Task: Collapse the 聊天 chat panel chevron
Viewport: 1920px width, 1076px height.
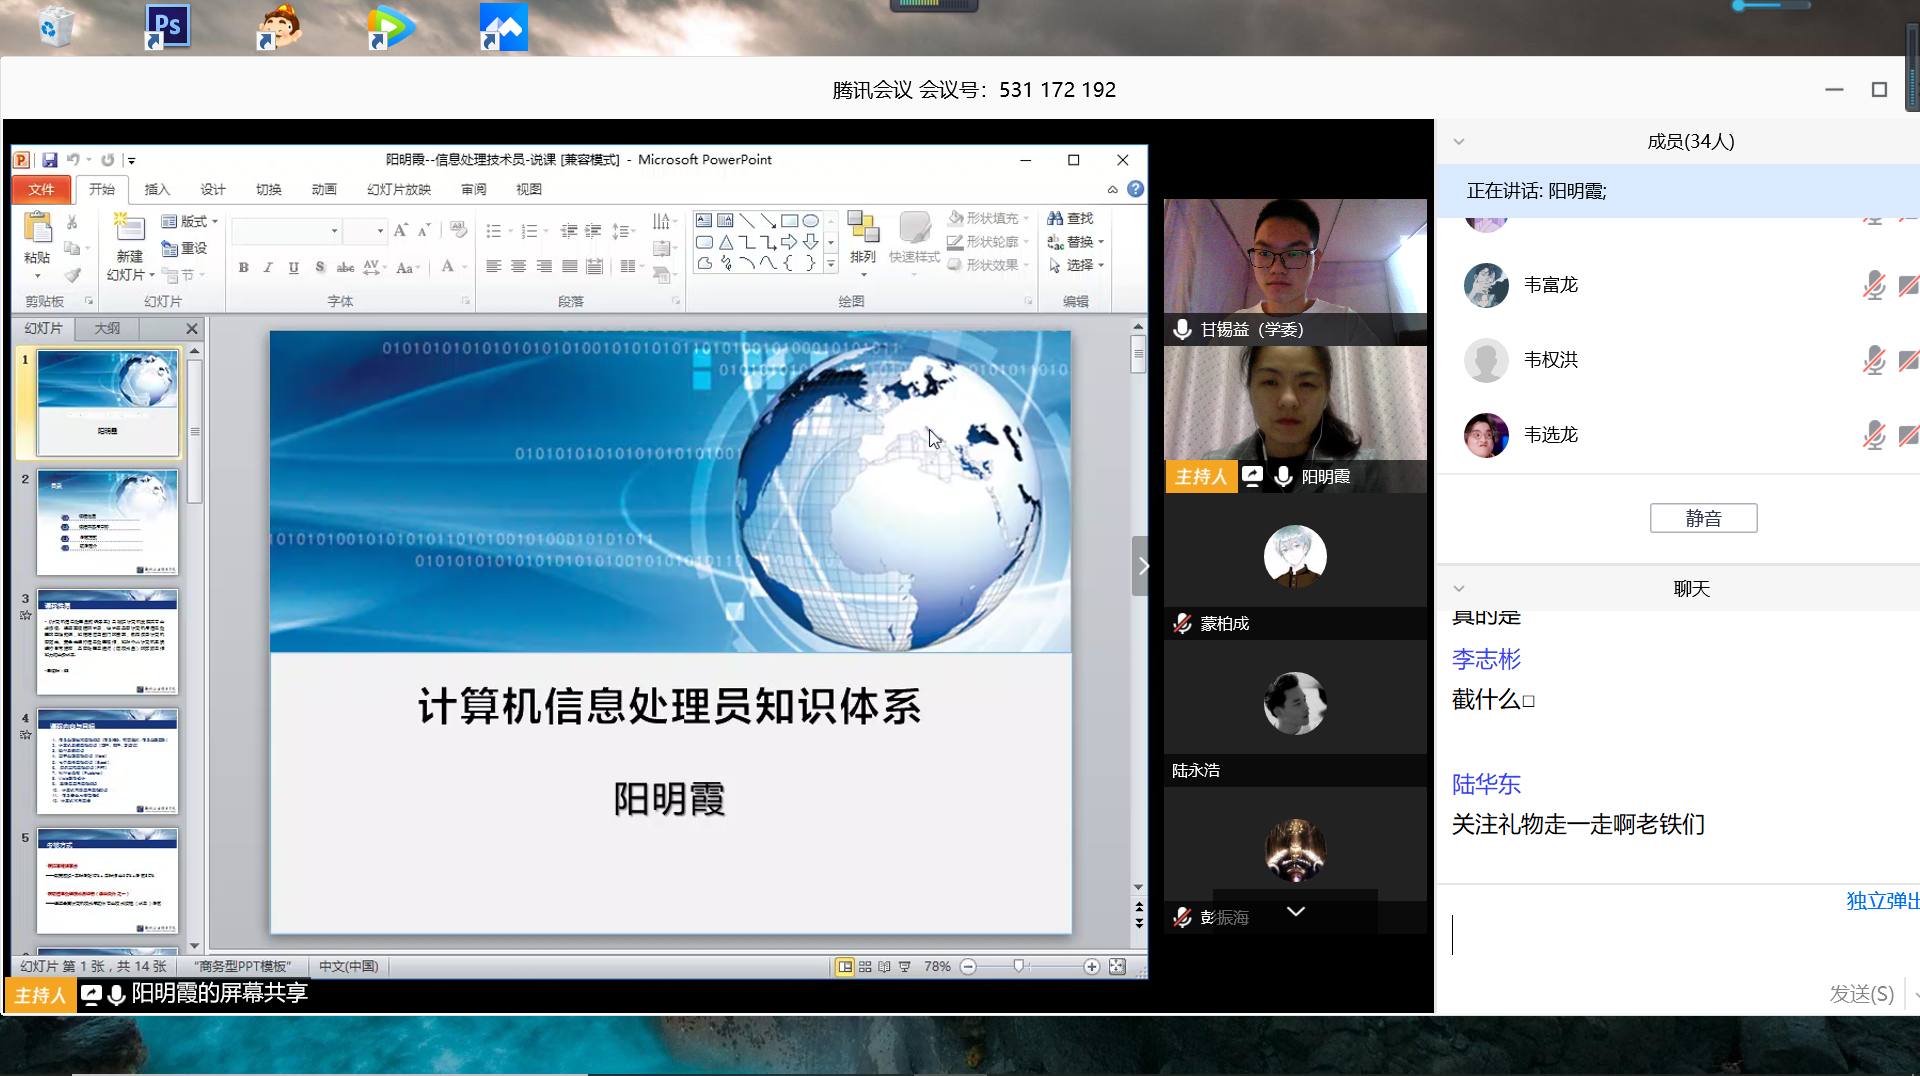Action: [1459, 589]
